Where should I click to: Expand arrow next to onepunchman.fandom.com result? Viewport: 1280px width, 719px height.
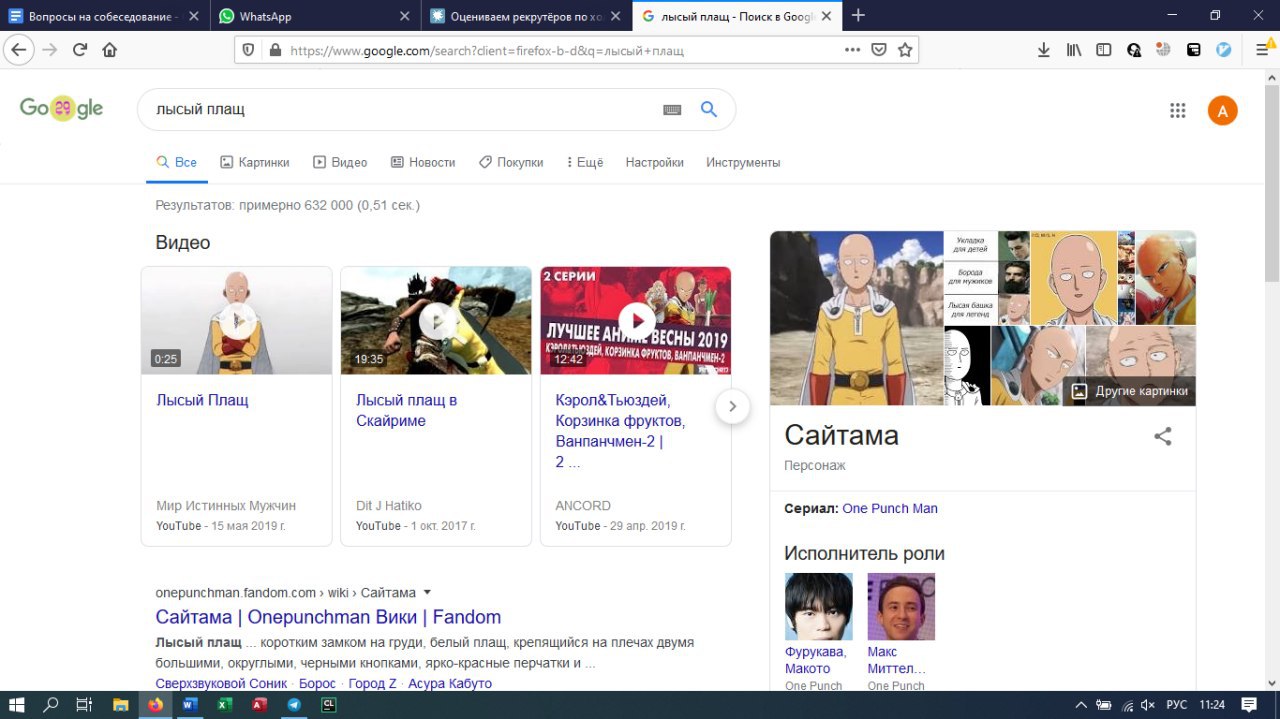click(427, 592)
